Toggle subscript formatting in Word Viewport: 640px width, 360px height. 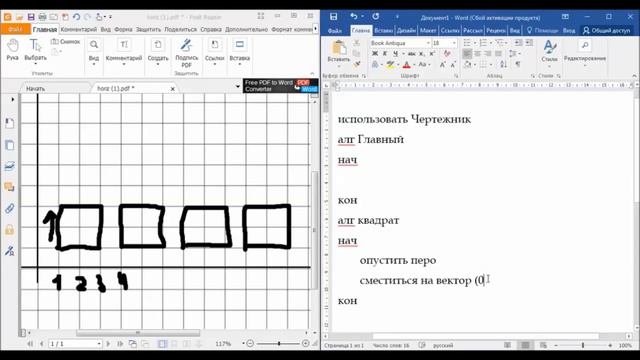click(x=422, y=53)
